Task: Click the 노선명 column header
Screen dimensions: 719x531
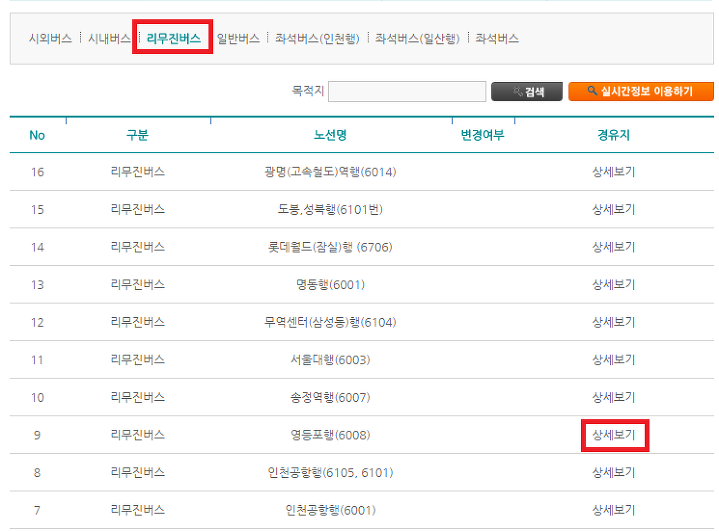Action: [x=330, y=135]
